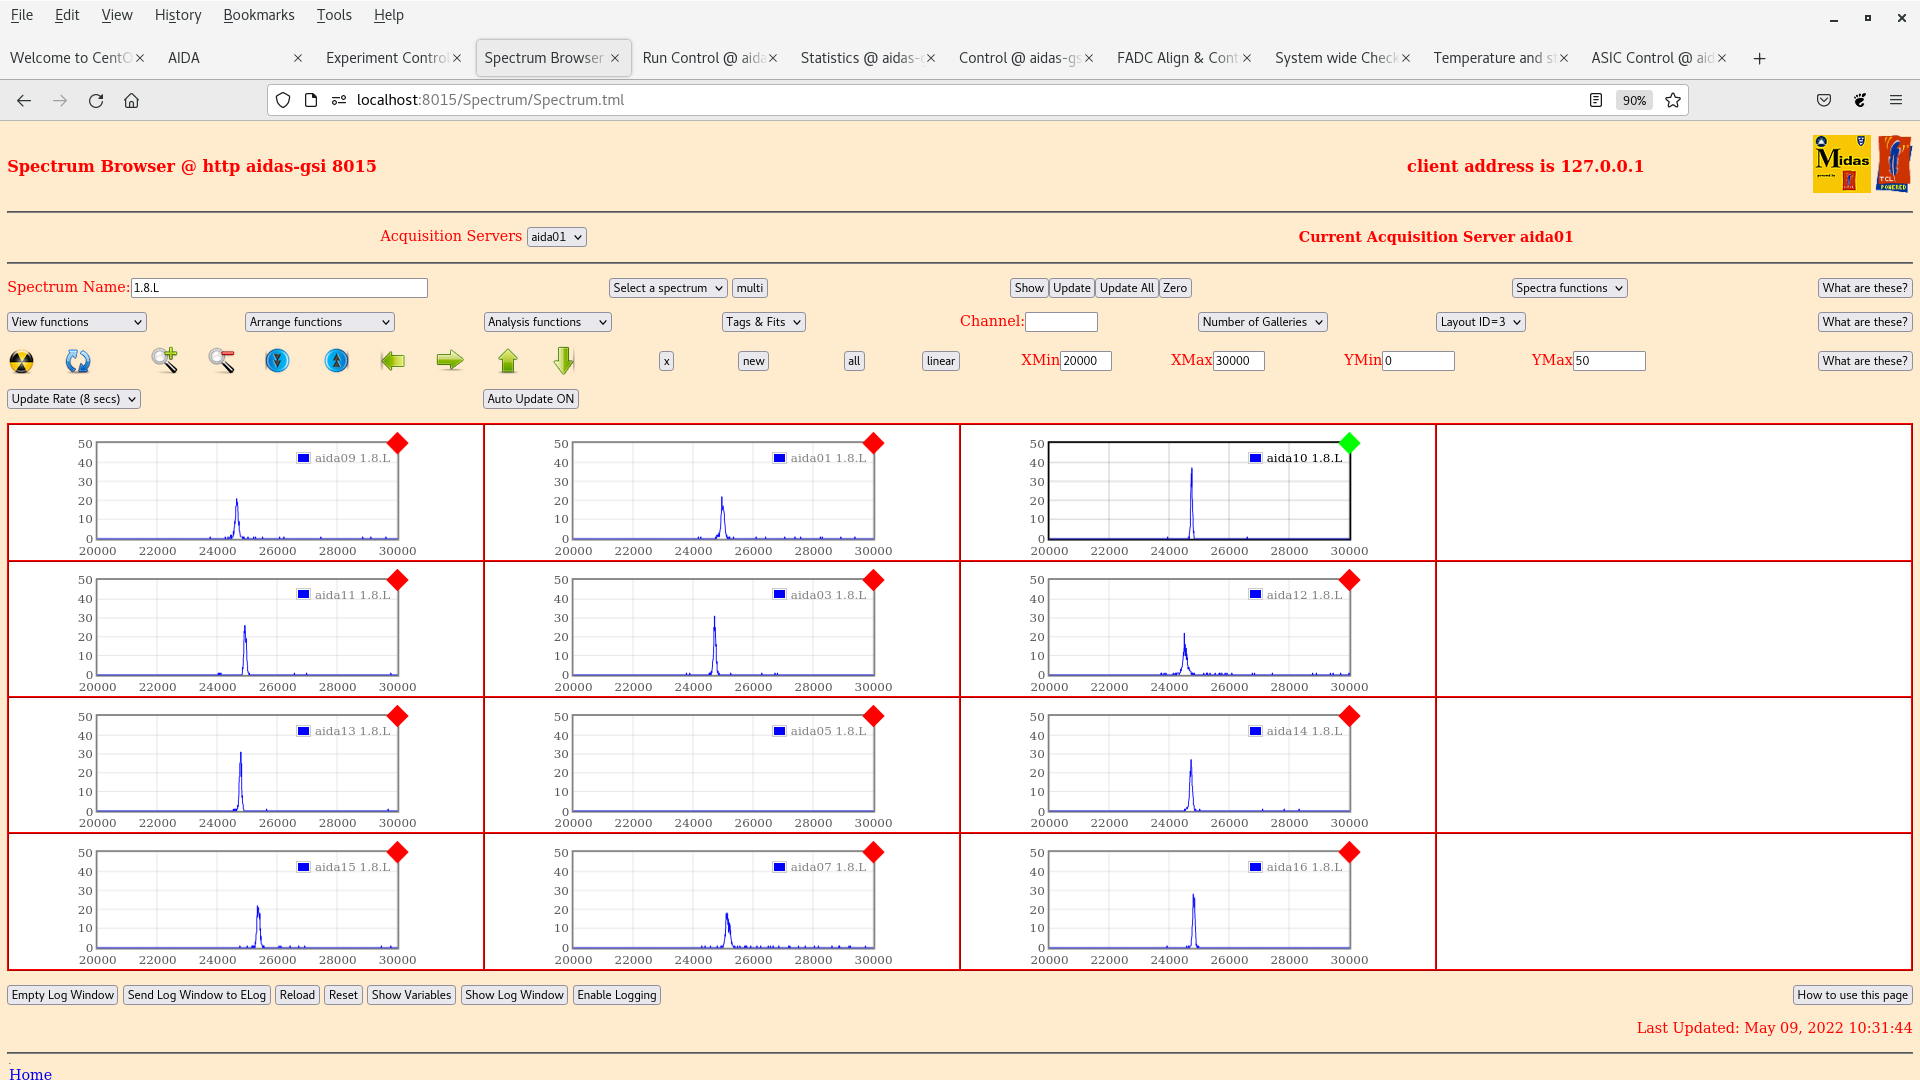Expand the Spectra functions dropdown

click(1569, 288)
